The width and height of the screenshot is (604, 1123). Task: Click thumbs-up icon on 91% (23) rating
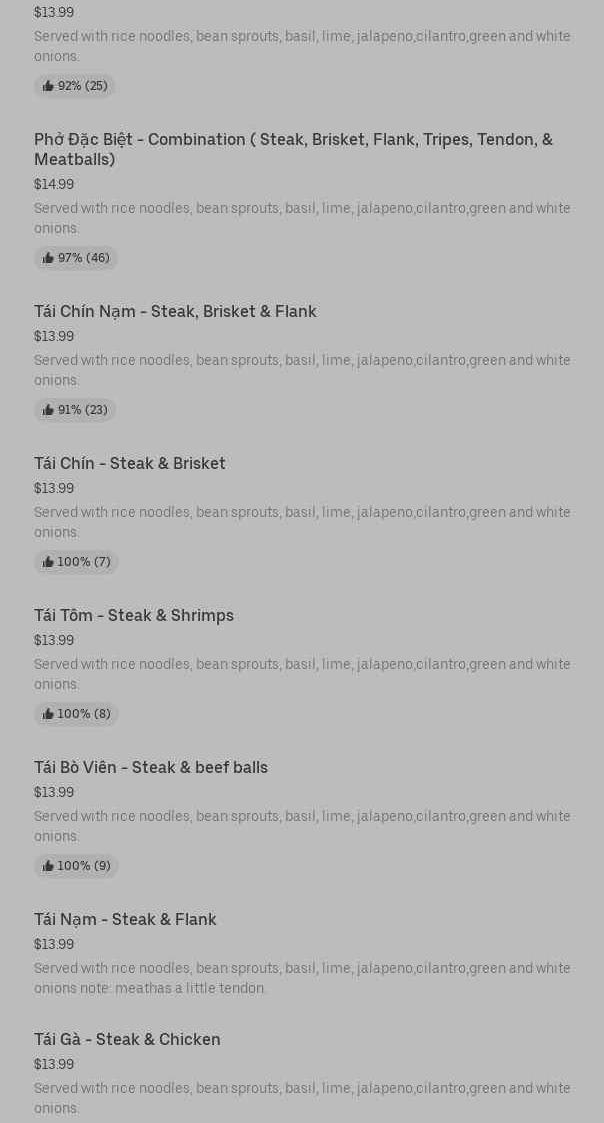click(x=48, y=410)
